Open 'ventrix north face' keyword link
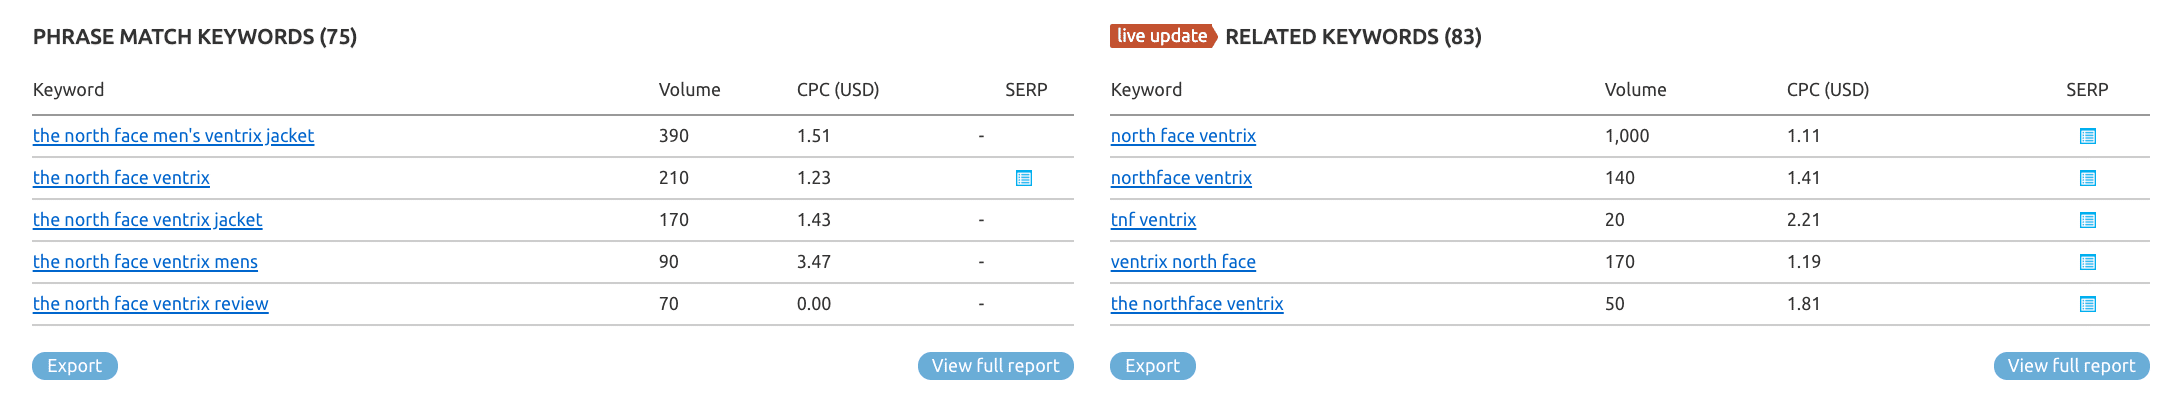The width and height of the screenshot is (2184, 408). pyautogui.click(x=1183, y=262)
